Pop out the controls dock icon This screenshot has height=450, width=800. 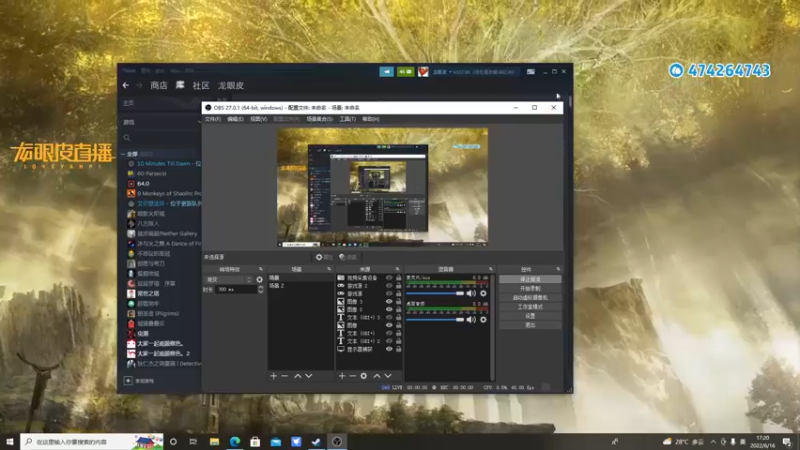pyautogui.click(x=558, y=269)
